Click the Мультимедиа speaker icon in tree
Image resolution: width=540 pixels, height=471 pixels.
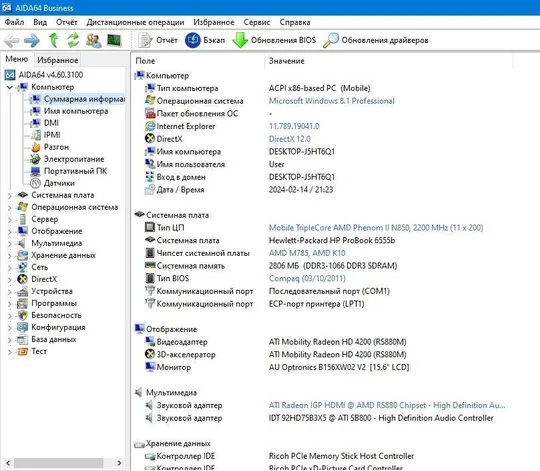point(22,243)
